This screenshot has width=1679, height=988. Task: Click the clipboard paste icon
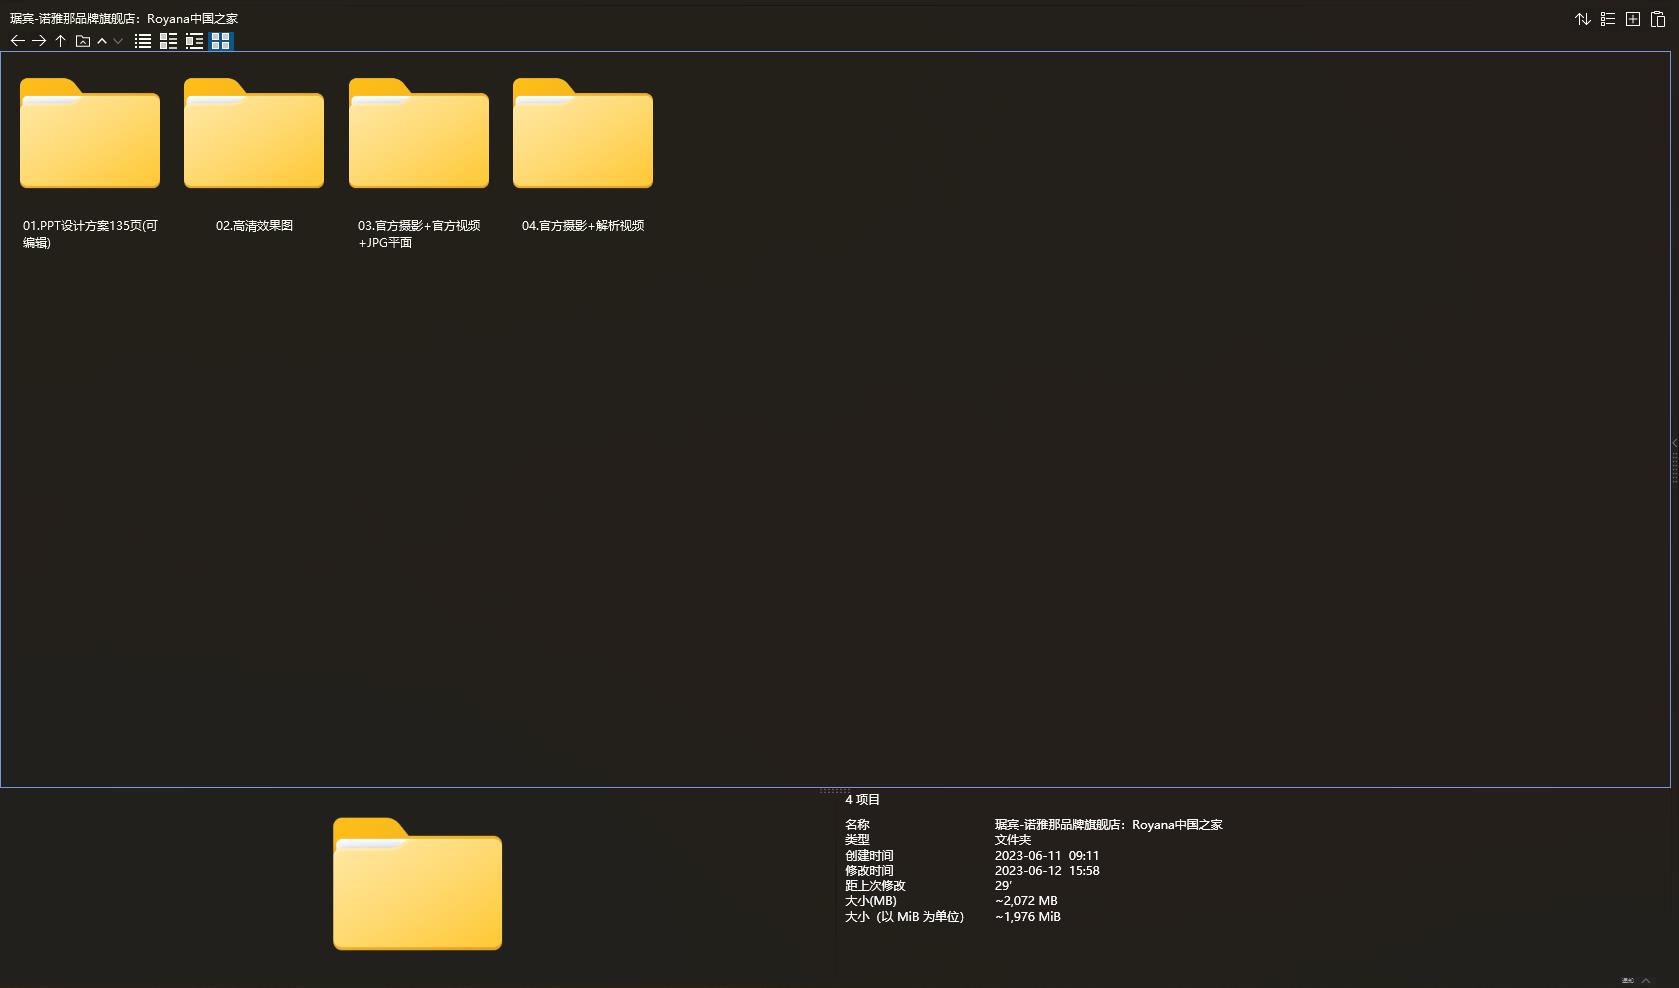[x=1657, y=19]
